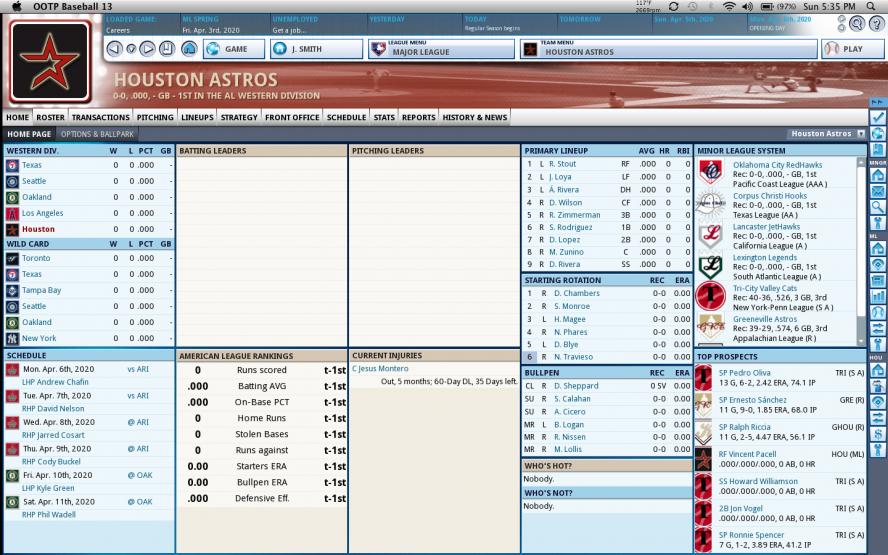888x555 pixels.
Task: Click the Los Angeles Angels logo in standings
Action: point(12,214)
